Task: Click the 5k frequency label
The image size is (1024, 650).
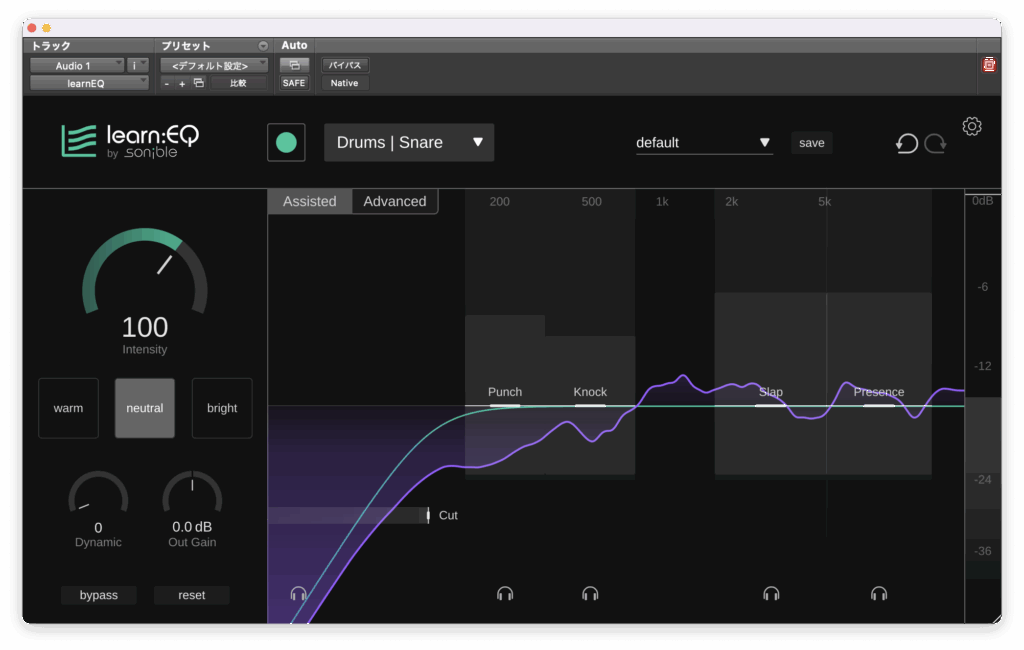Action: coord(824,202)
